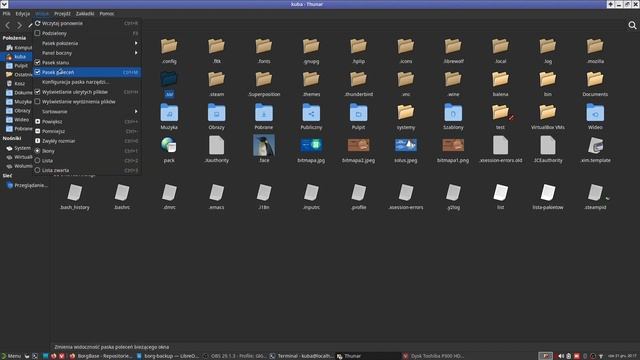Screen dimensions: 640x360
Task: Open Konfiguracja paska narzędzi entry
Action: [x=87, y=82]
